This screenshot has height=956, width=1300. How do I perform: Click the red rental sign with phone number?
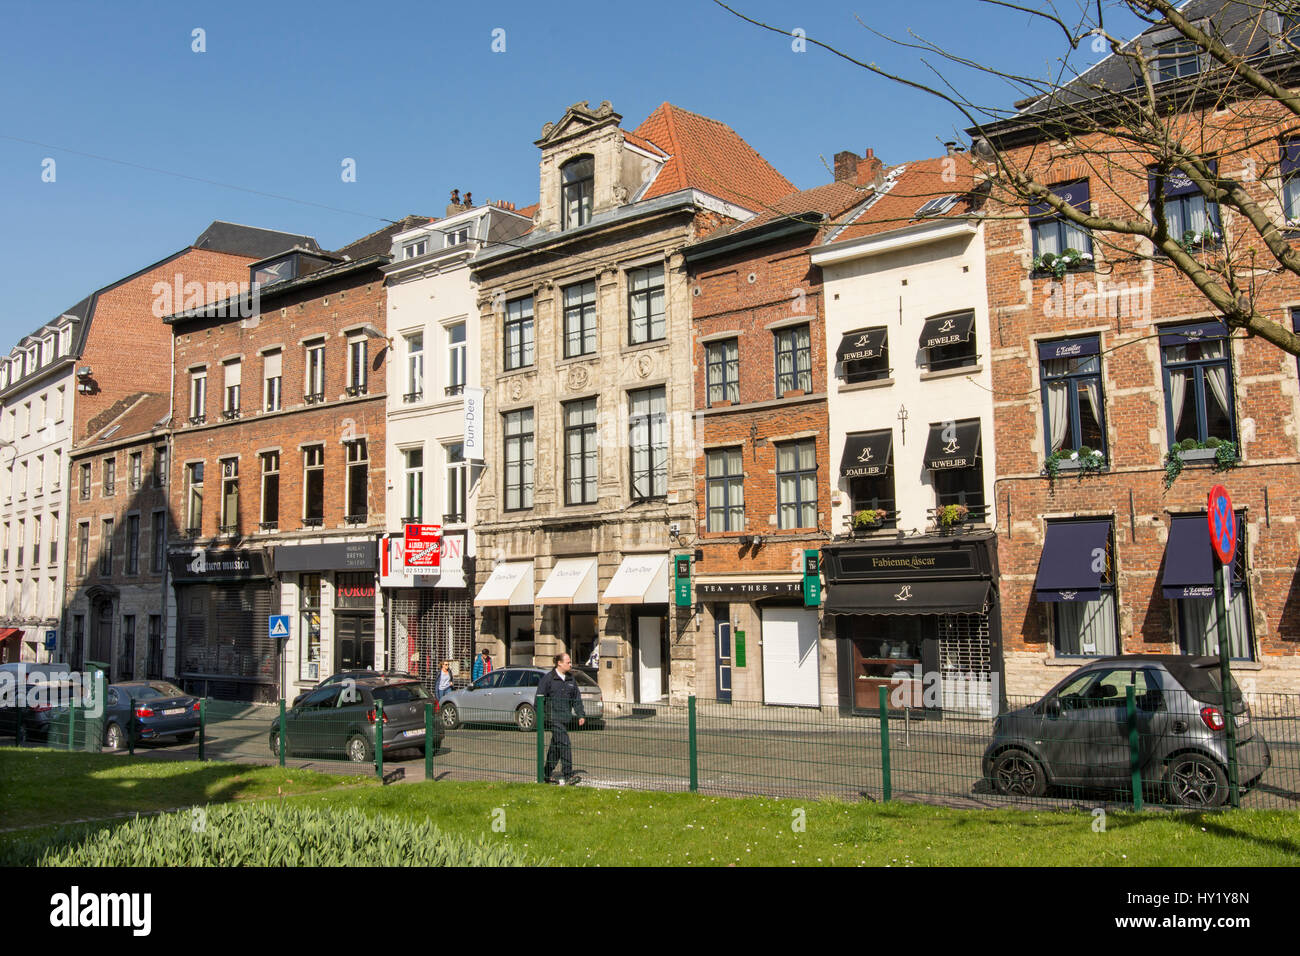pos(422,549)
